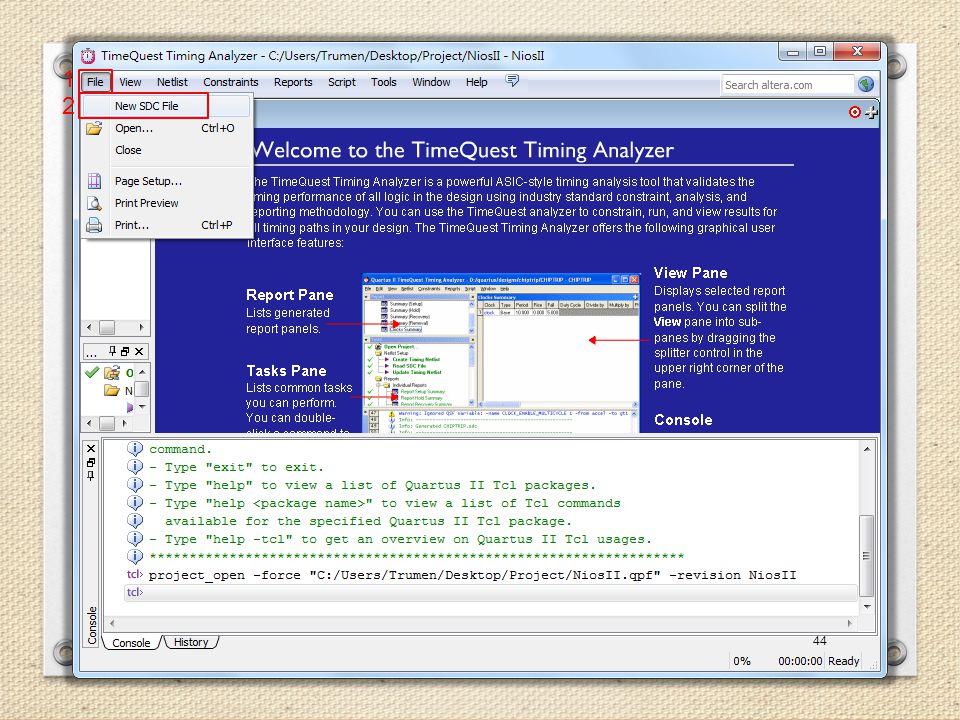The image size is (960, 720).
Task: Click the Welcome page screenshot thumbnail
Action: pyautogui.click(x=501, y=353)
